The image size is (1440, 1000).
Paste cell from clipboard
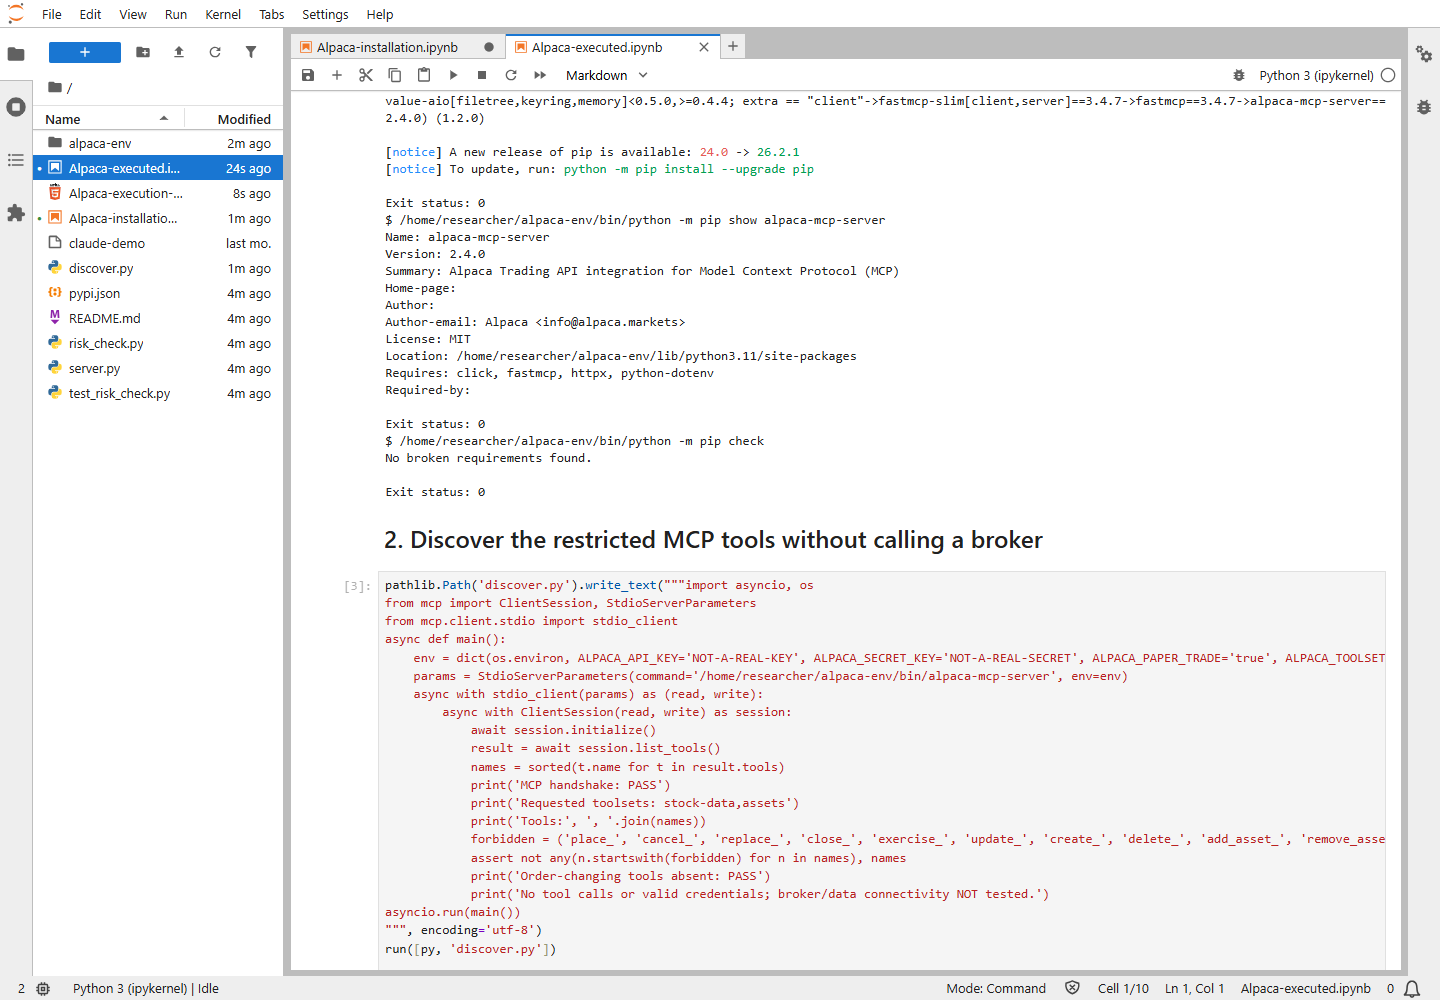click(x=424, y=75)
